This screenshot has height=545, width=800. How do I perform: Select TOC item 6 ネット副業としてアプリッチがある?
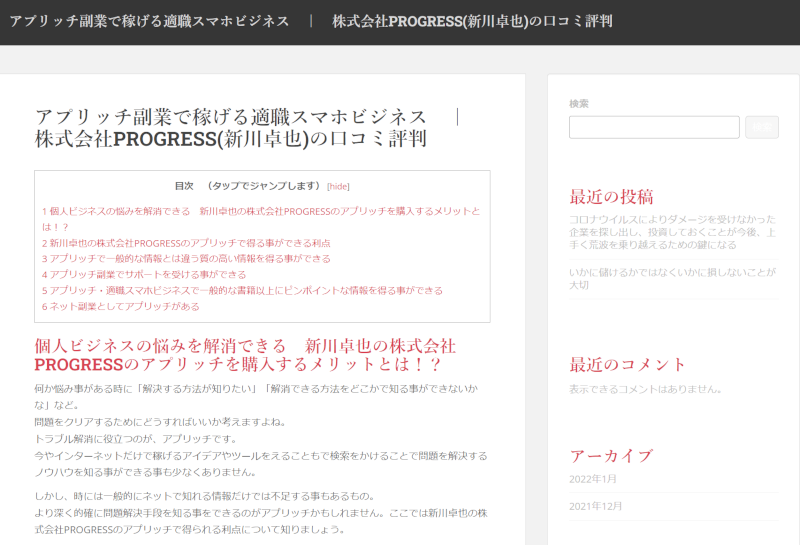click(121, 306)
